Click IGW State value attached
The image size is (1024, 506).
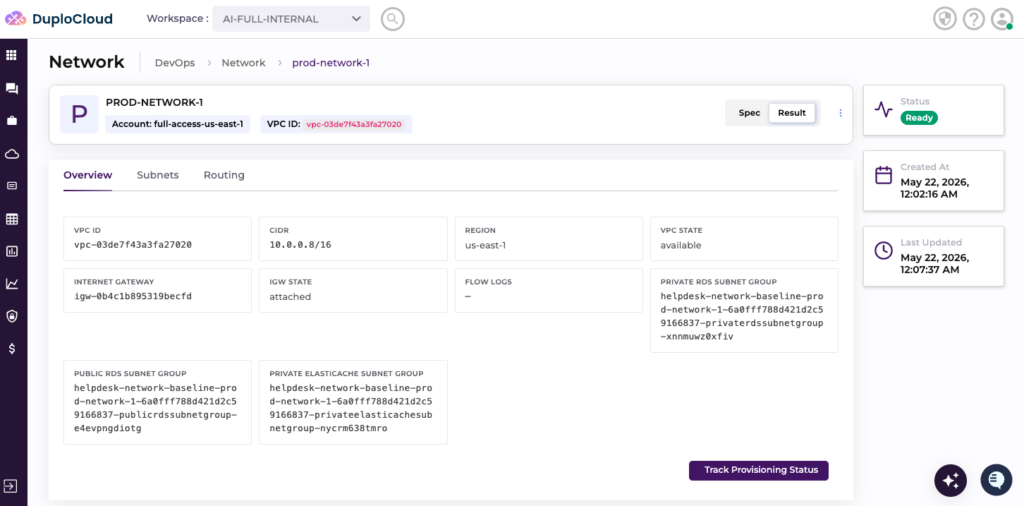[x=290, y=296]
